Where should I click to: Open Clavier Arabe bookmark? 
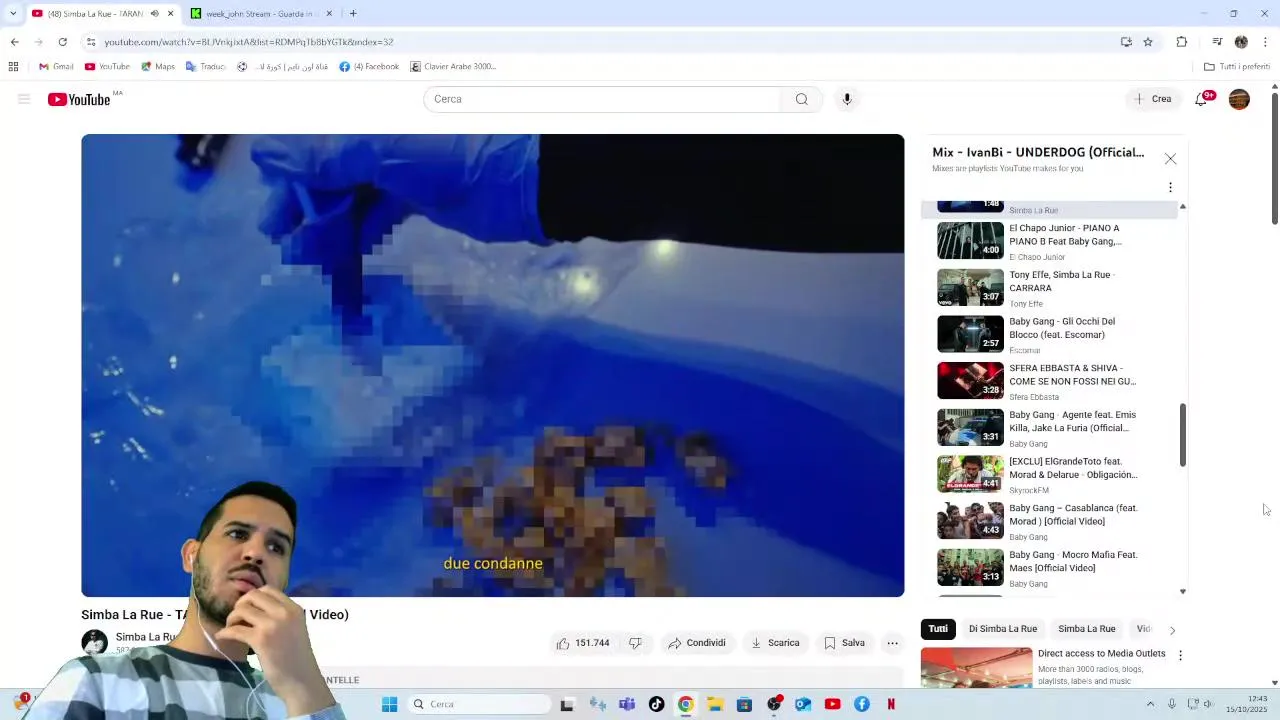[452, 67]
